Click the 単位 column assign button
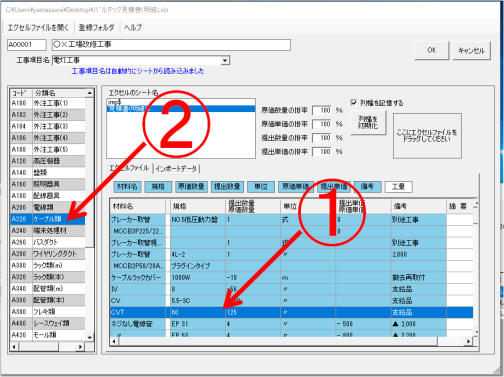 261,187
